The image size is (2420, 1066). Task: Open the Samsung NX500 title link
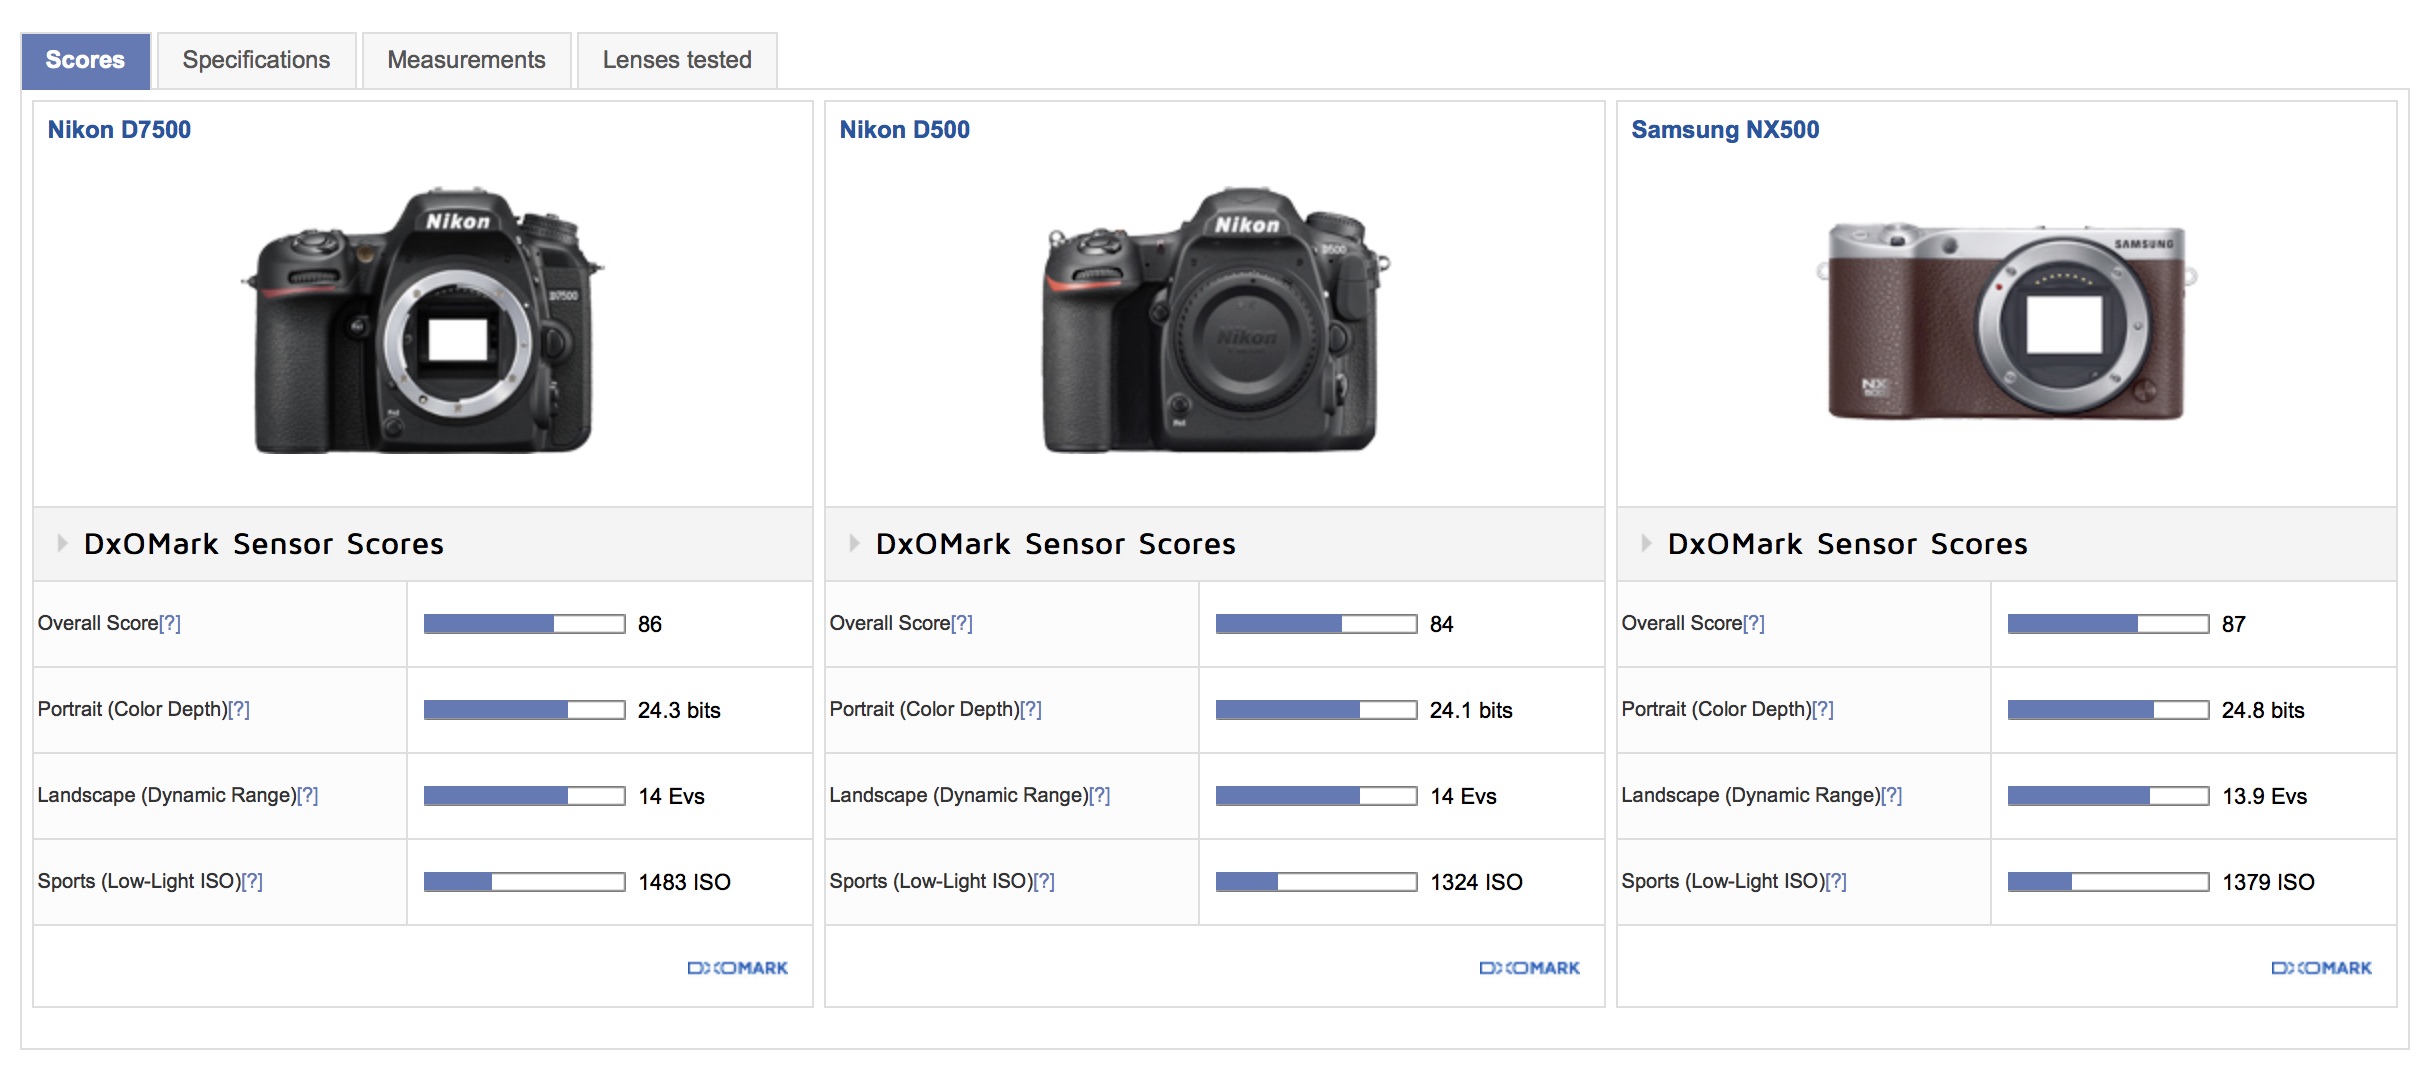point(1725,130)
